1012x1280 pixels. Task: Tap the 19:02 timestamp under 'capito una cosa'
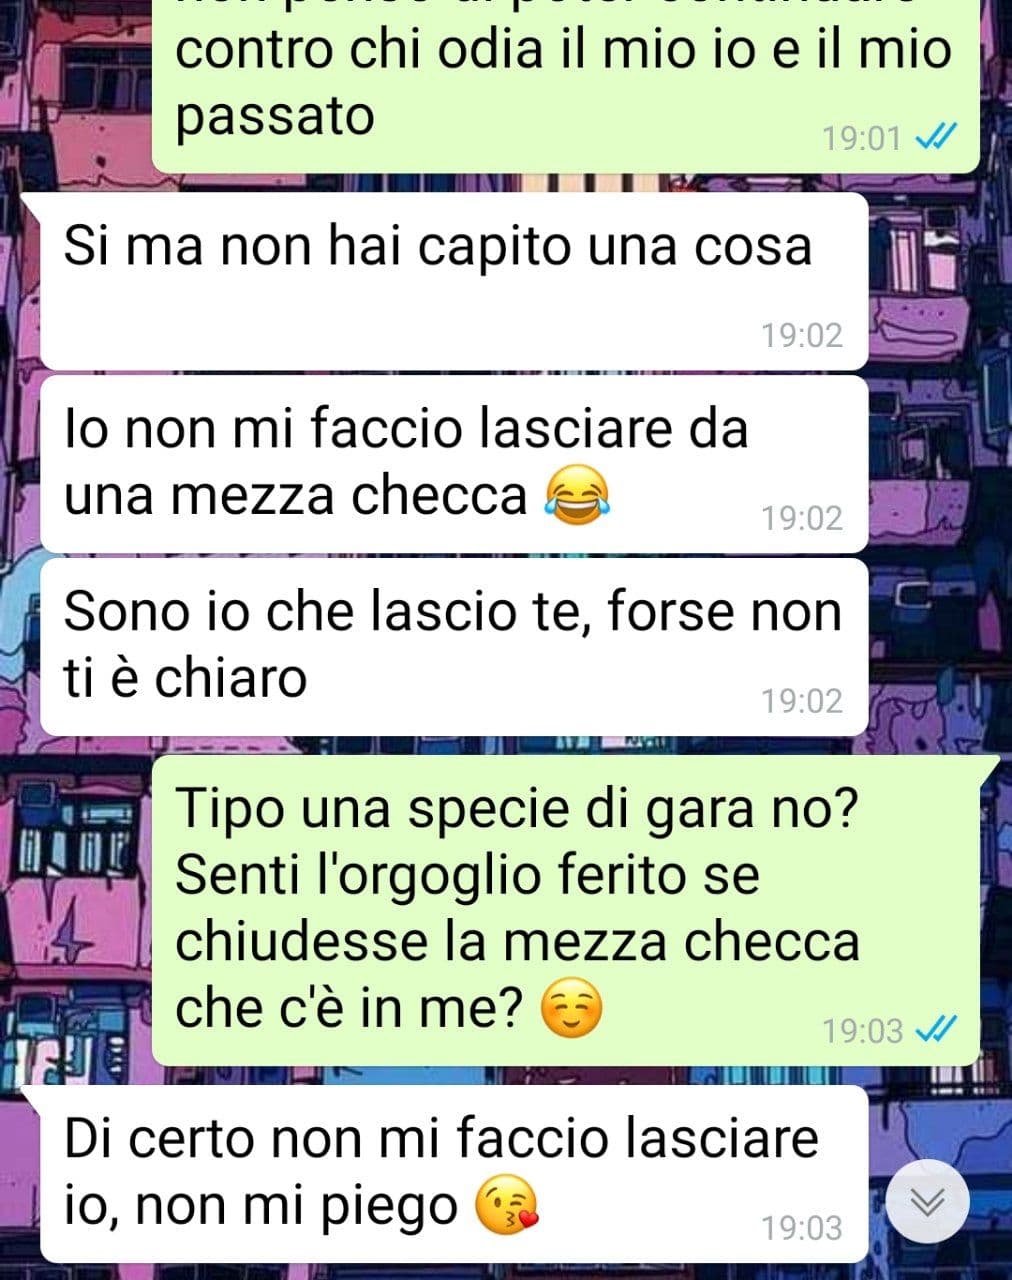pos(802,335)
